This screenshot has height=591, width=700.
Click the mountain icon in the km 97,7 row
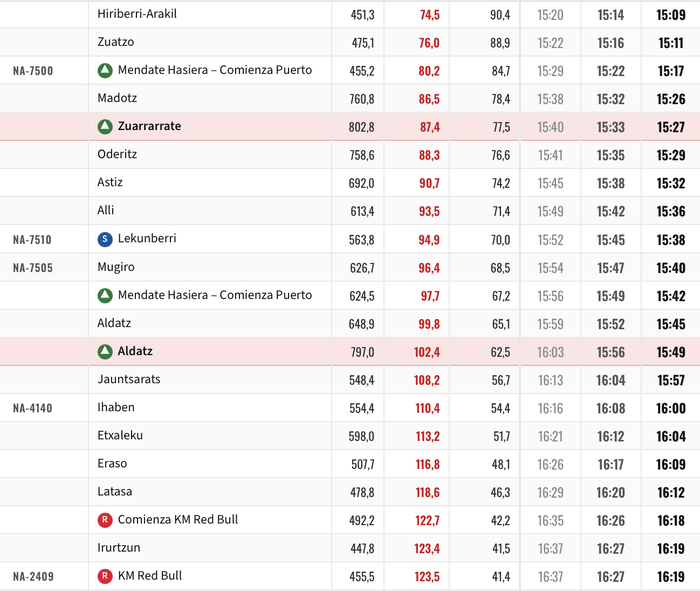coord(105,296)
